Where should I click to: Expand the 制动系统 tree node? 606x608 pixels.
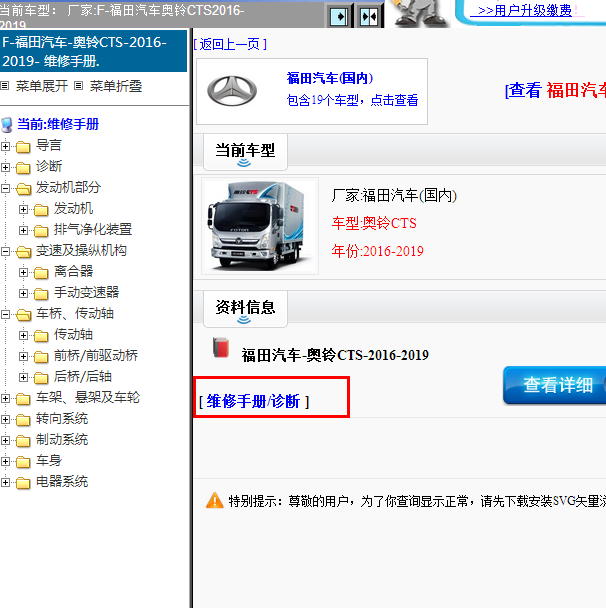(x=5, y=440)
